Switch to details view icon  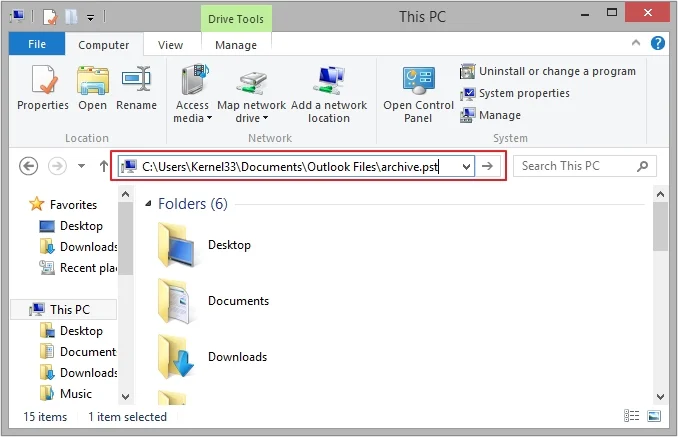(632, 416)
